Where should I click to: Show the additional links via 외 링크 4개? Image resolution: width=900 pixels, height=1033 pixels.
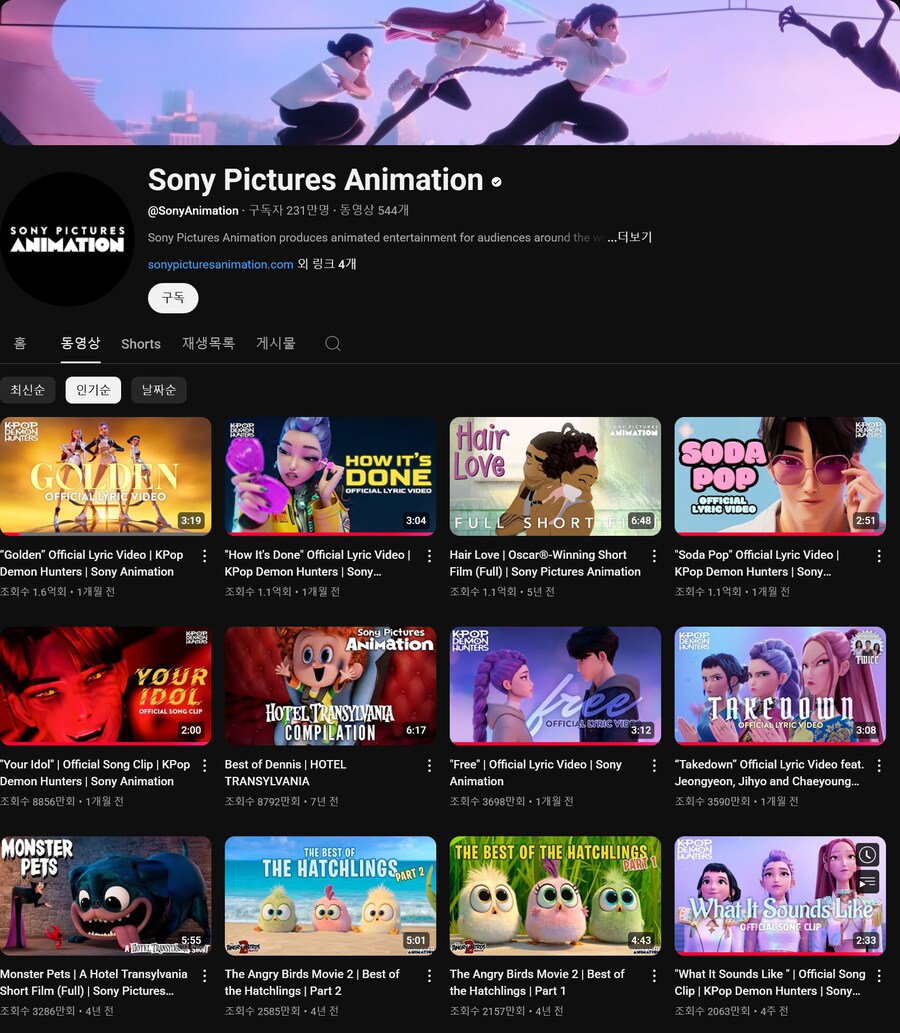coord(327,264)
